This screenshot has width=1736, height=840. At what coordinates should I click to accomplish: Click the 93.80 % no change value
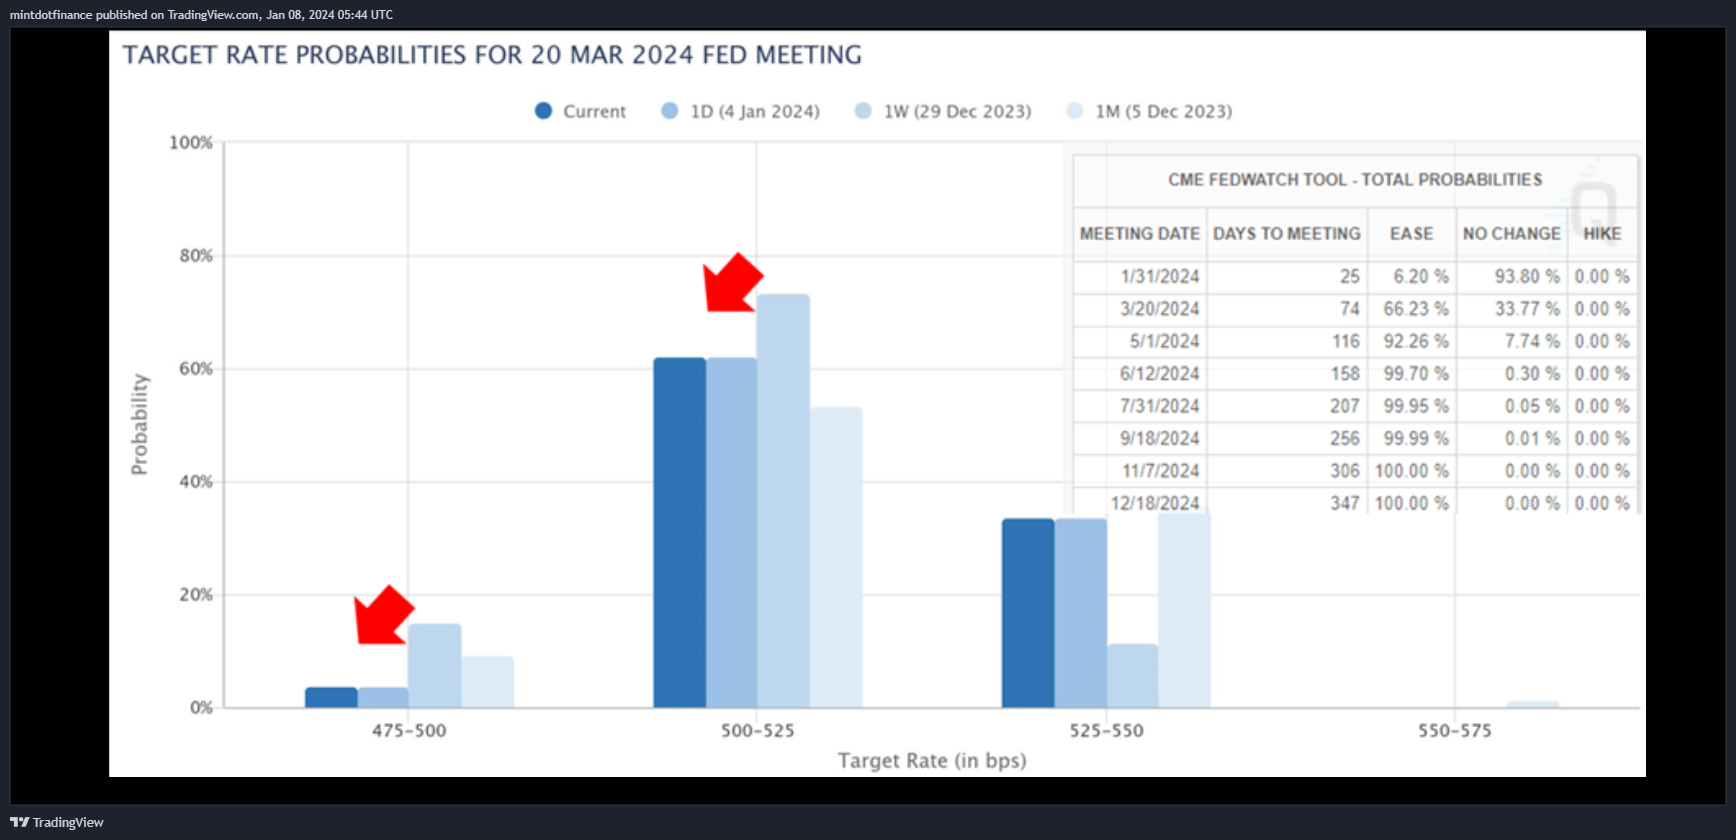click(1527, 277)
